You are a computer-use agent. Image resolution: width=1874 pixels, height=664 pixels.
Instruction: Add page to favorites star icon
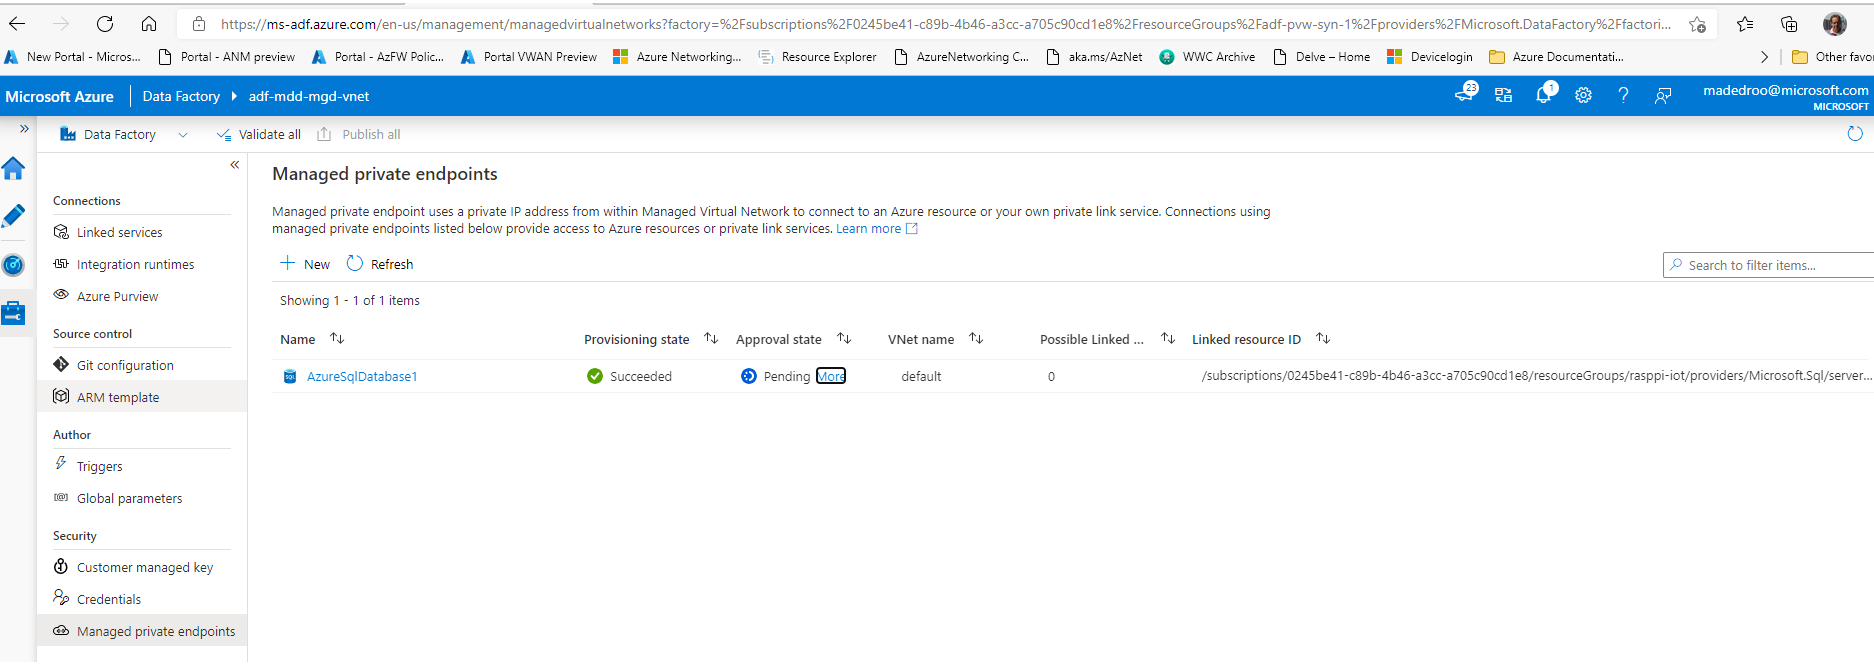tap(1697, 24)
